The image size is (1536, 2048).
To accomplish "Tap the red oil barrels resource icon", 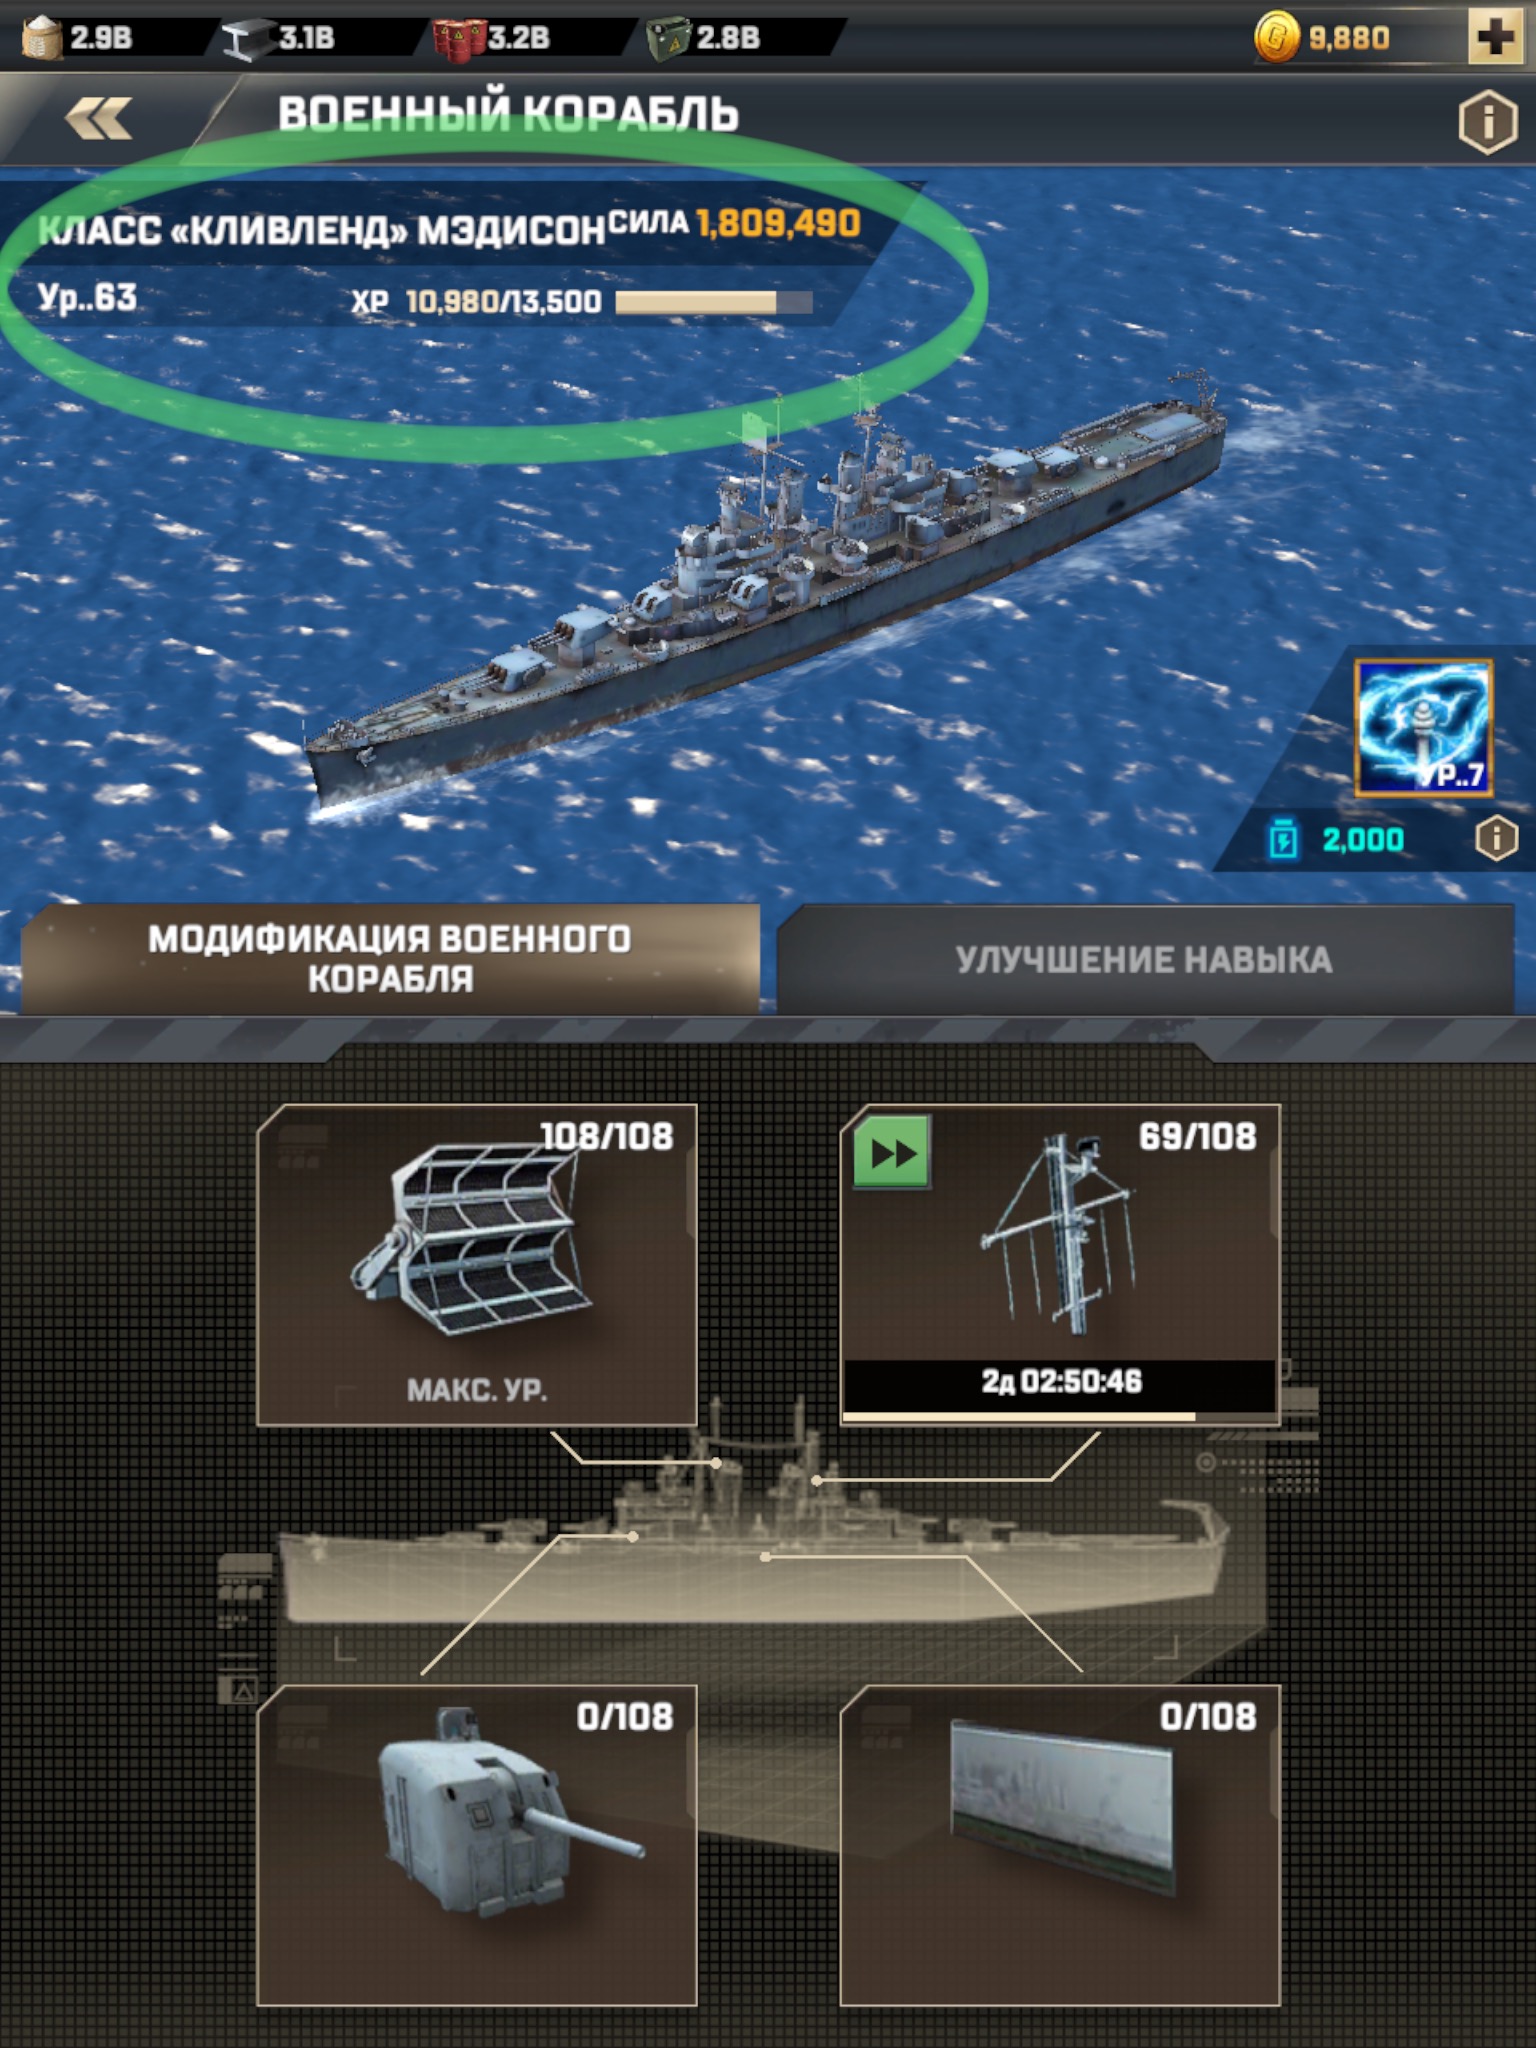I will tap(458, 39).
